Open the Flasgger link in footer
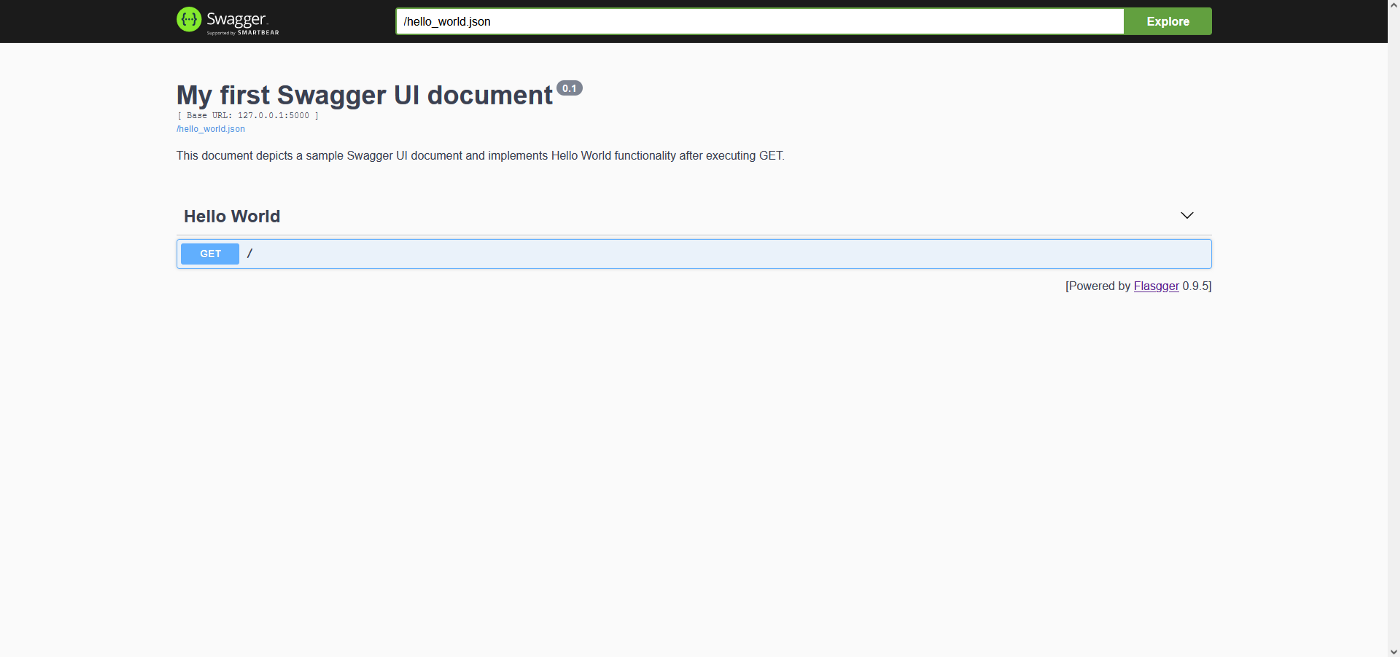Screen dimensions: 1400x657 pyautogui.click(x=1156, y=286)
